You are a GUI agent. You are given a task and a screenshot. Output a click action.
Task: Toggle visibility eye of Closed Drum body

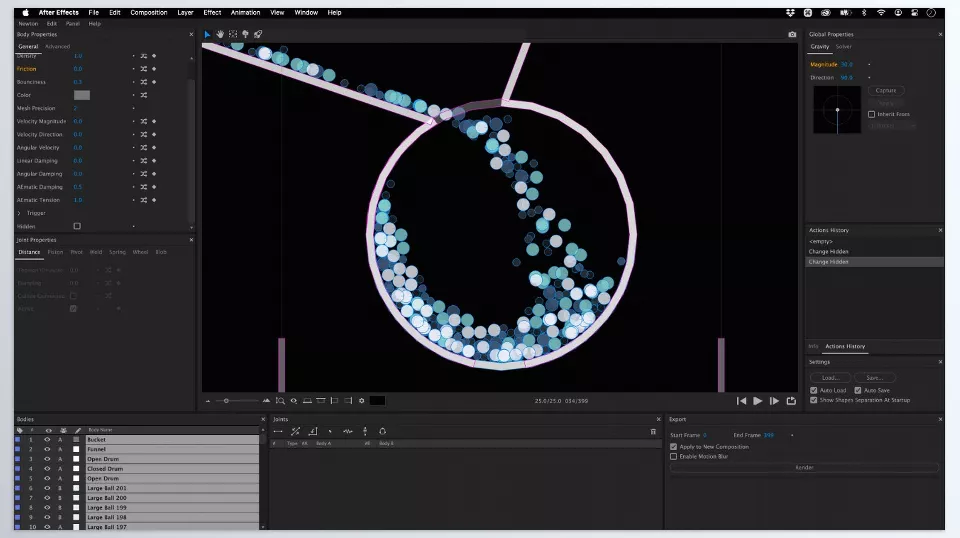(x=47, y=469)
